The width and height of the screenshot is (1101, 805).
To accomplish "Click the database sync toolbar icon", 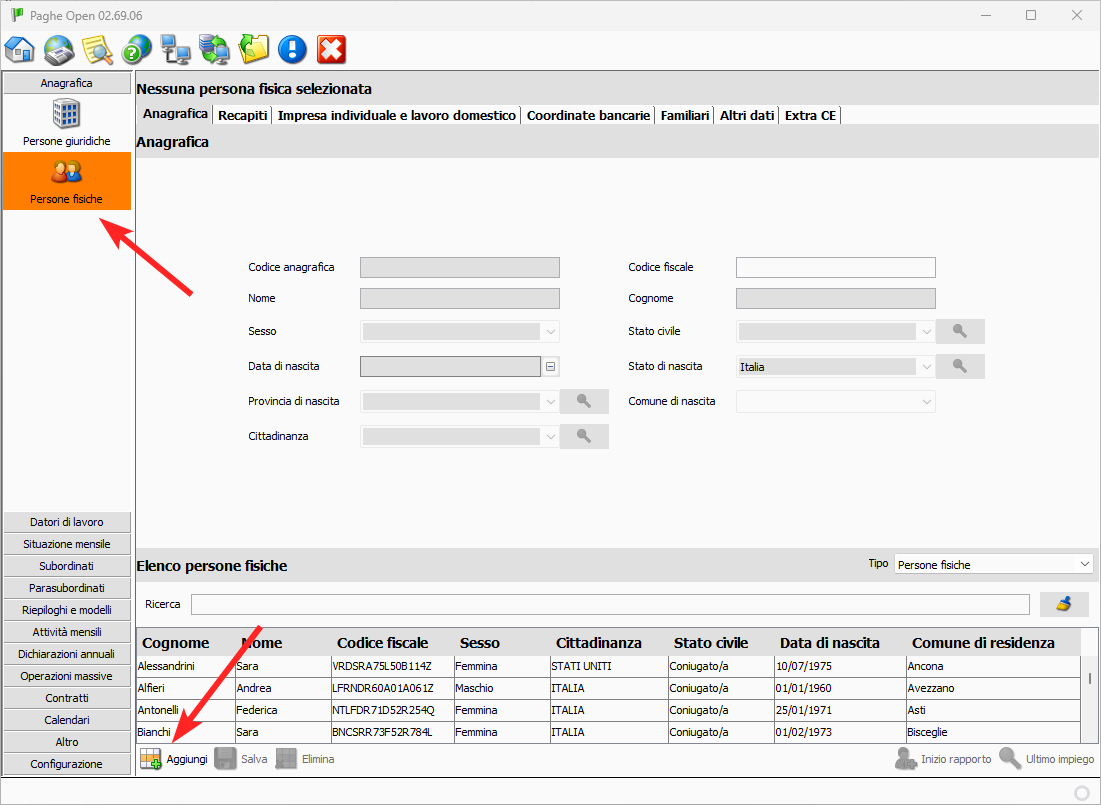I will [x=214, y=49].
